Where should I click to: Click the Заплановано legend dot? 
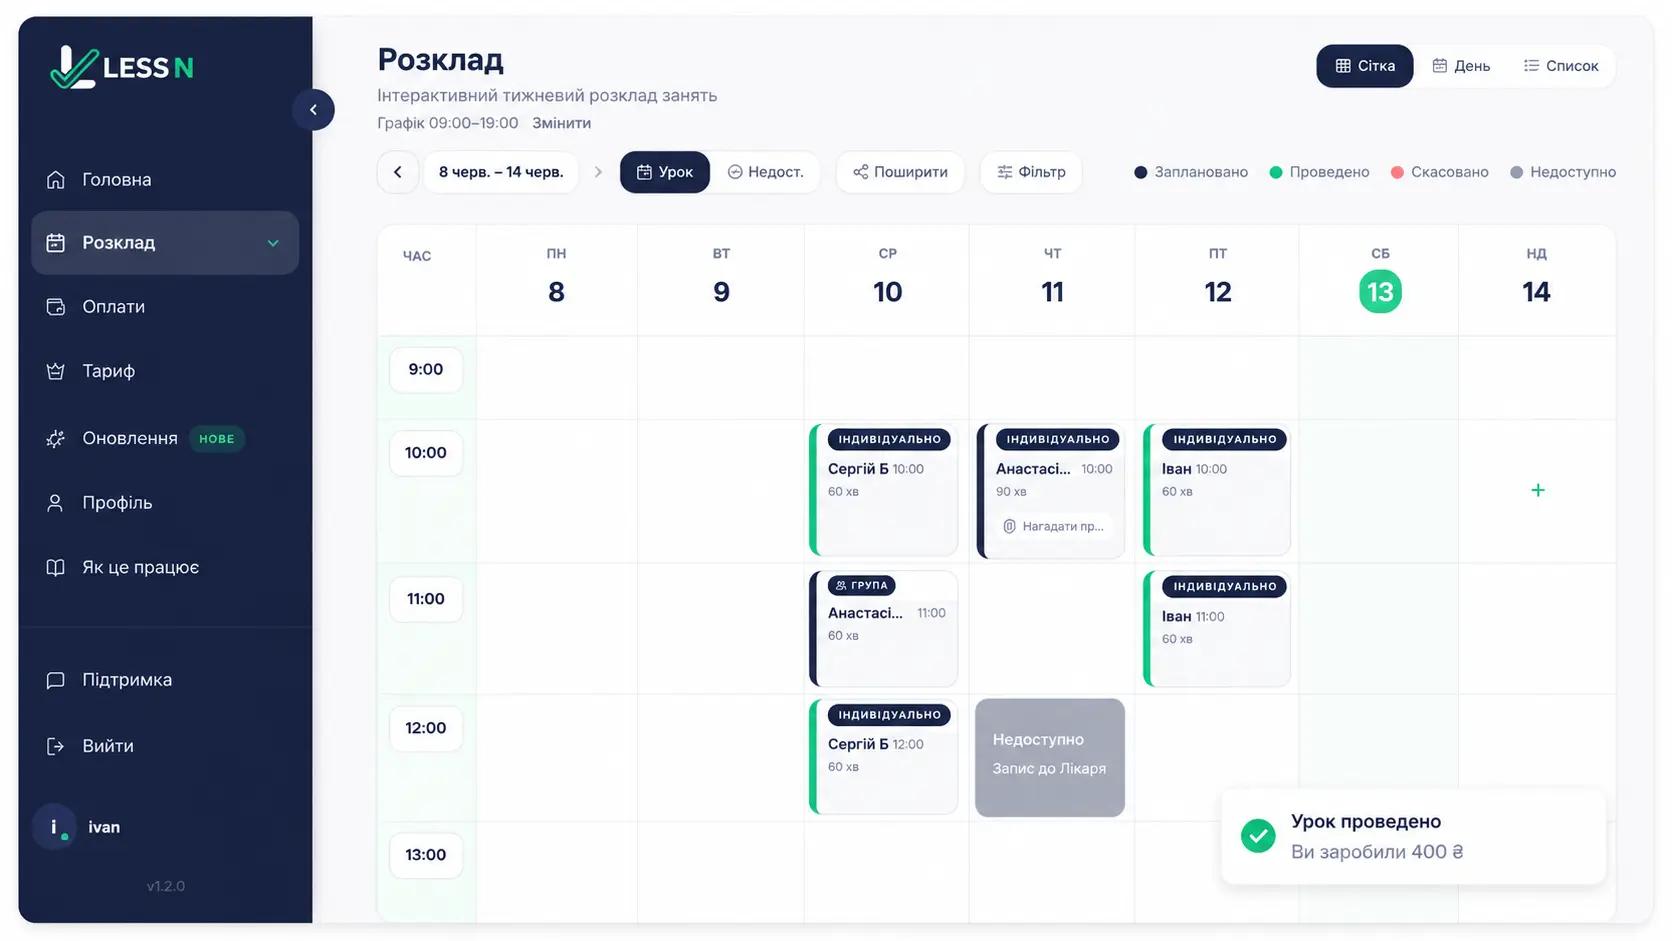[1140, 172]
